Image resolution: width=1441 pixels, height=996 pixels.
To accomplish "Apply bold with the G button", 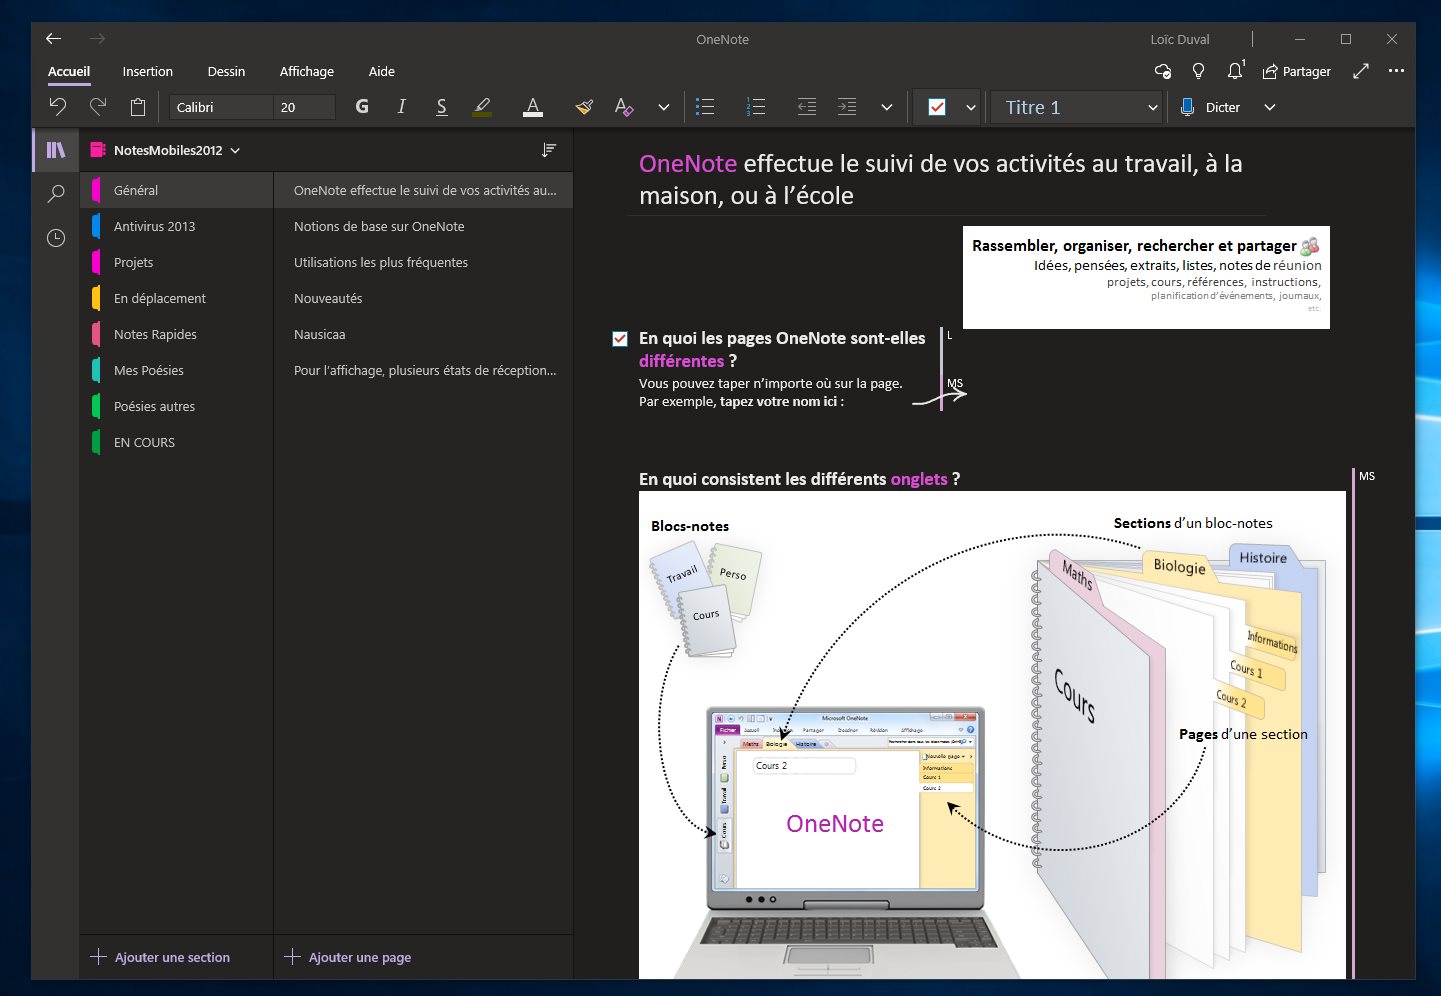I will 362,107.
